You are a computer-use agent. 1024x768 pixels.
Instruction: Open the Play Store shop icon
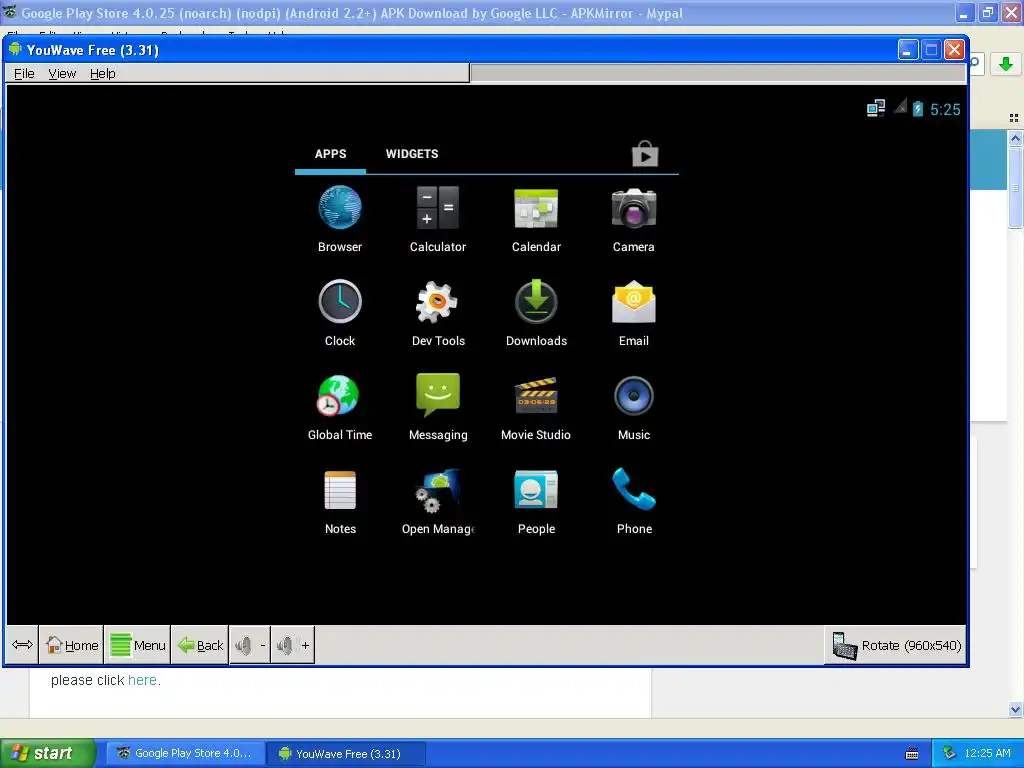(x=645, y=154)
